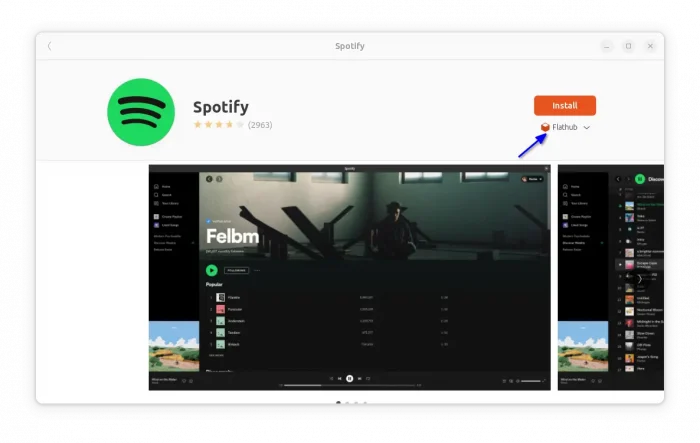
Task: Select Home in the Spotify screenshot sidebar
Action: pyautogui.click(x=165, y=186)
